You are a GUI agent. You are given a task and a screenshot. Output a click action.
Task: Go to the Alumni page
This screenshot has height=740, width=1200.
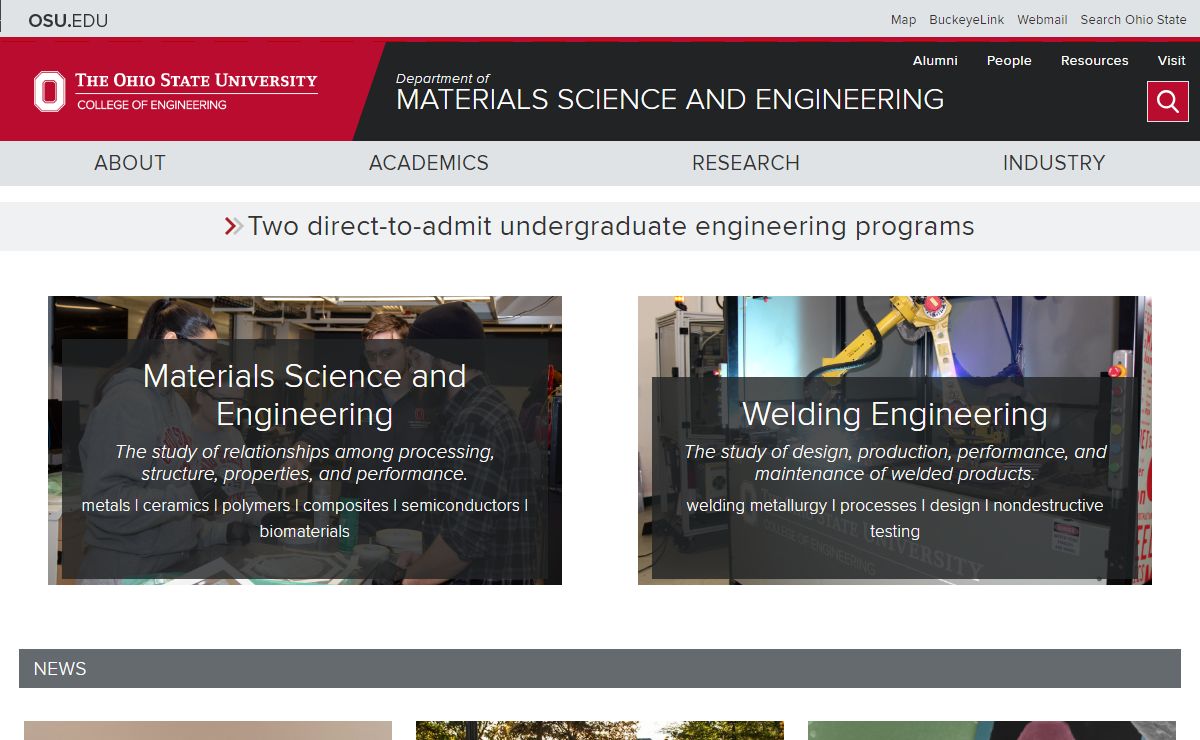935,61
